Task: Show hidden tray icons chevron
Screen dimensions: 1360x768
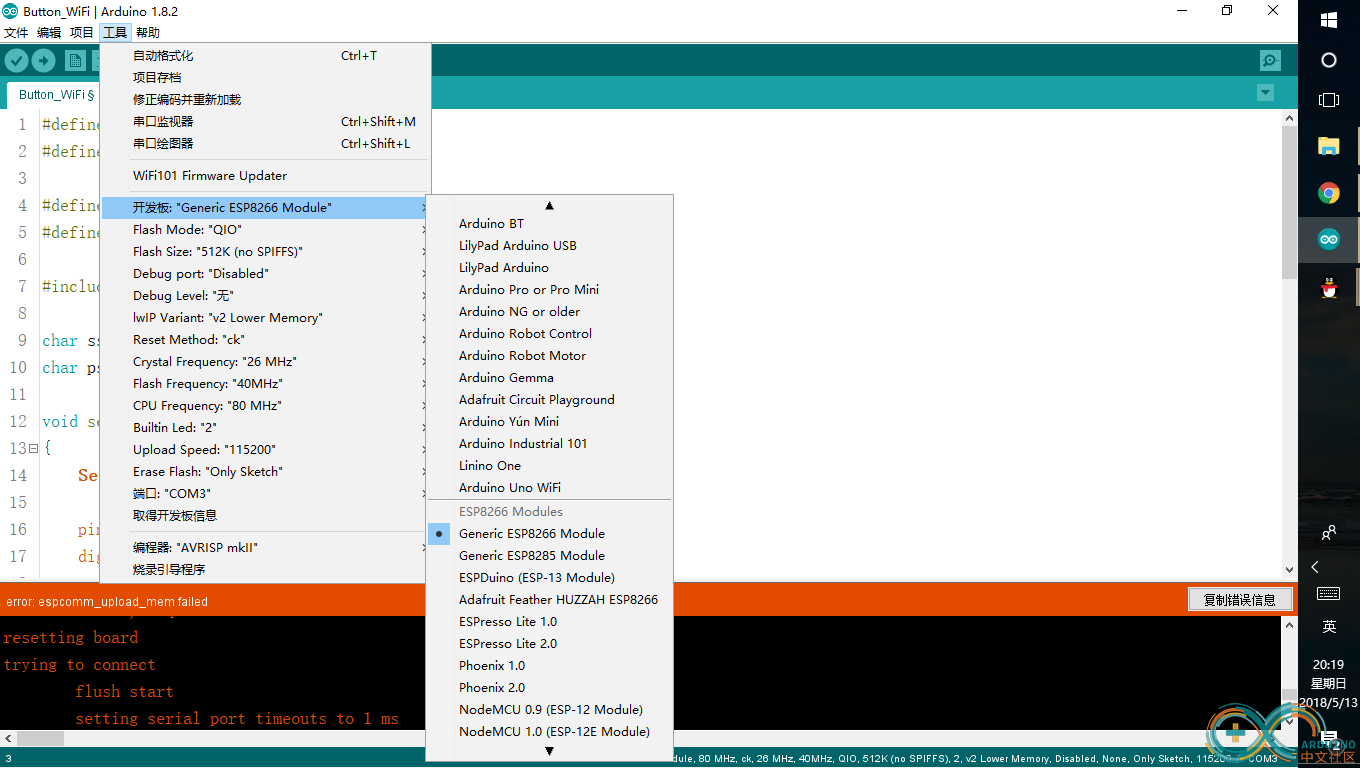Action: click(1315, 567)
